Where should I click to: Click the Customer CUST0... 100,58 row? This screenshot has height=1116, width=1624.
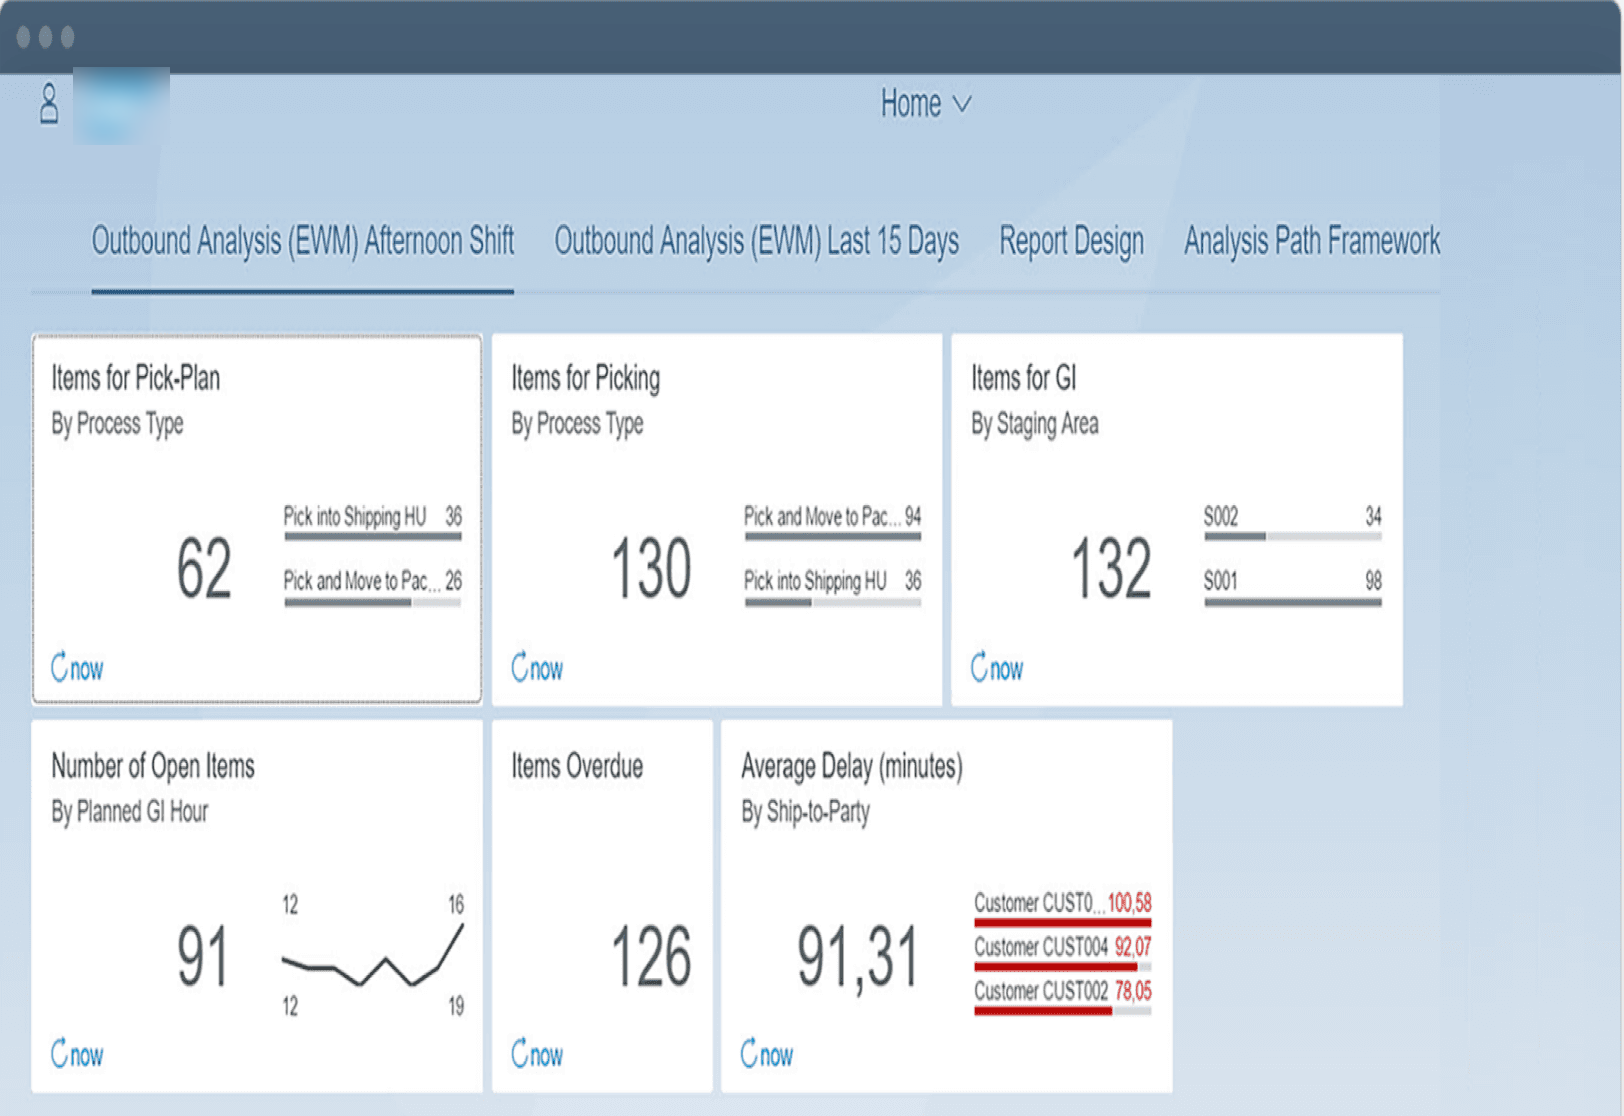[x=1063, y=909]
